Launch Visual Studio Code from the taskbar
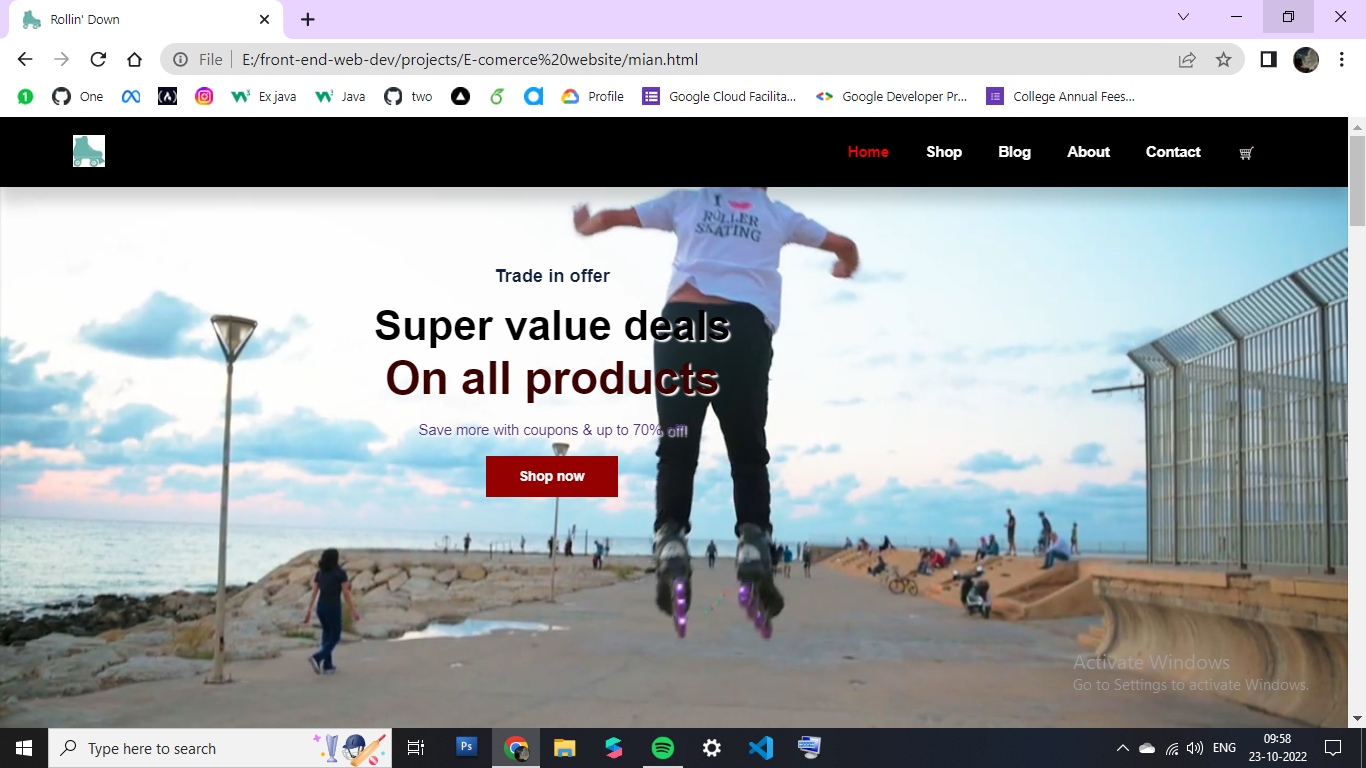The height and width of the screenshot is (768, 1366). point(760,747)
